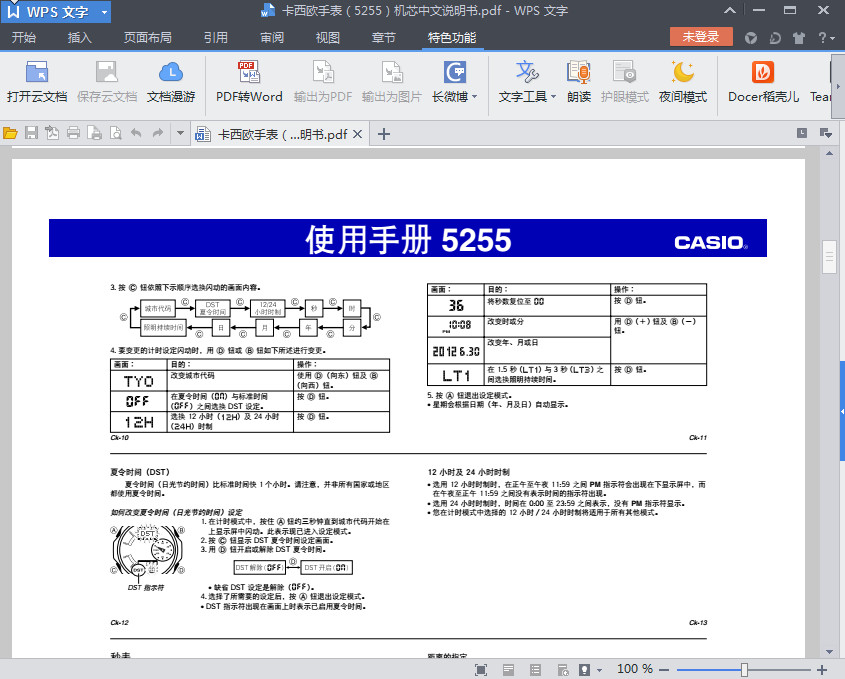Click the zoom slider handle
The width and height of the screenshot is (845, 679).
744,670
